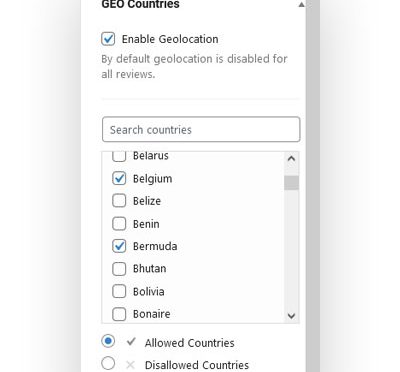Click the sidebar vertical scrollbar track

(313, 186)
